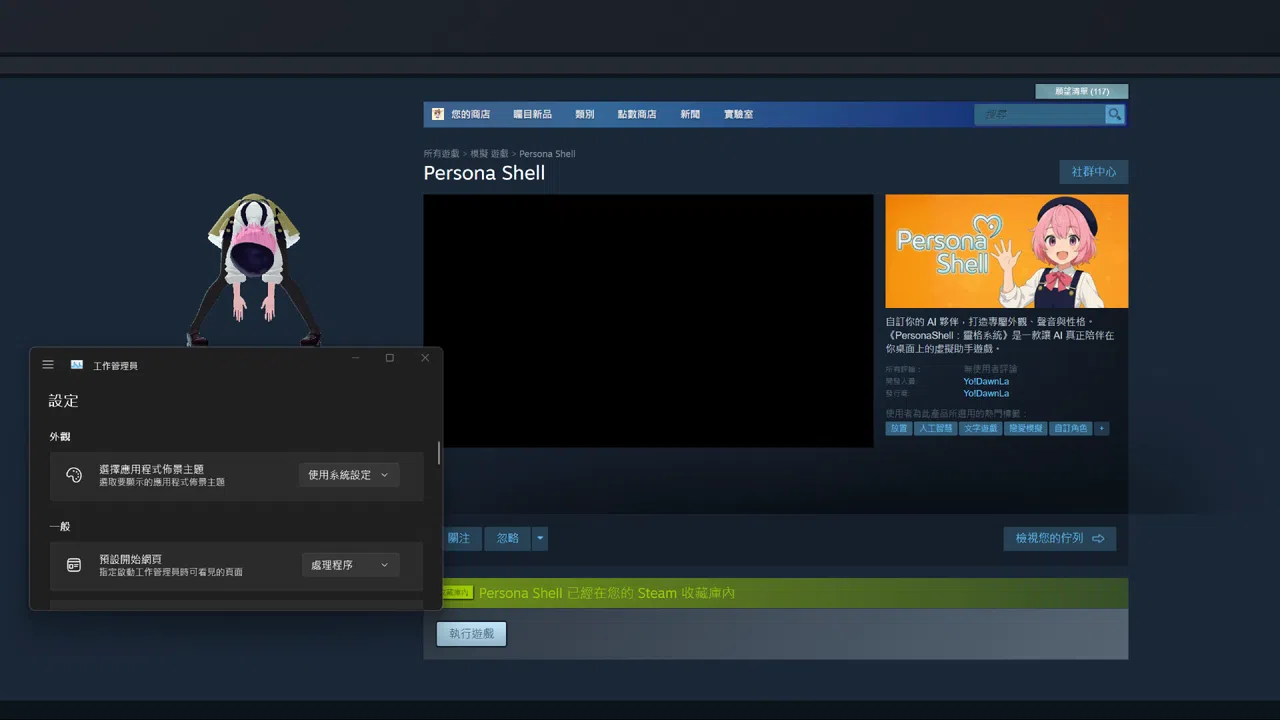Screen dimensions: 1280x720
Task: Click the black video player area
Action: click(x=648, y=320)
